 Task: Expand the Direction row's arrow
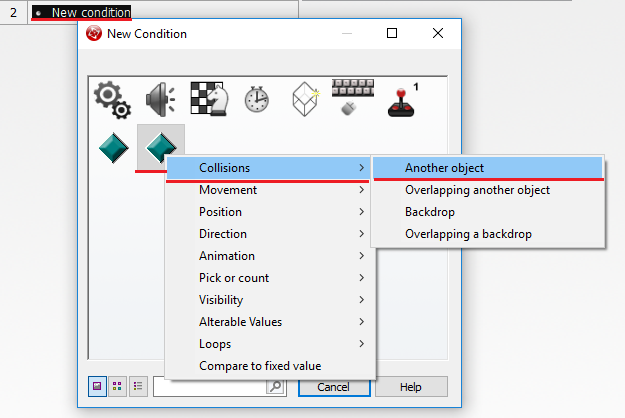click(362, 234)
